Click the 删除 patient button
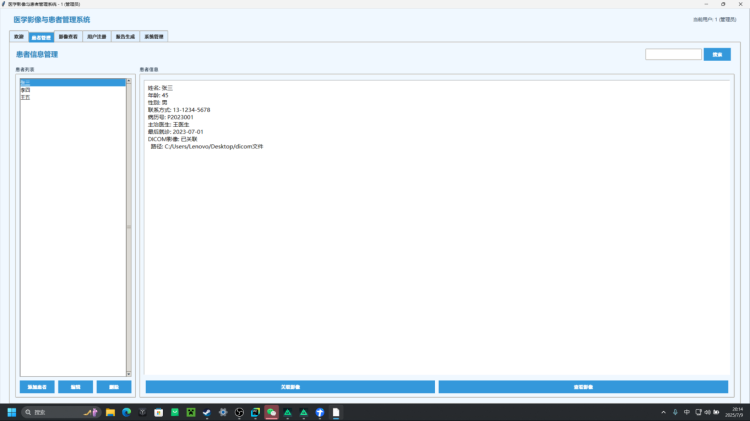Image resolution: width=750 pixels, height=421 pixels. coord(113,387)
